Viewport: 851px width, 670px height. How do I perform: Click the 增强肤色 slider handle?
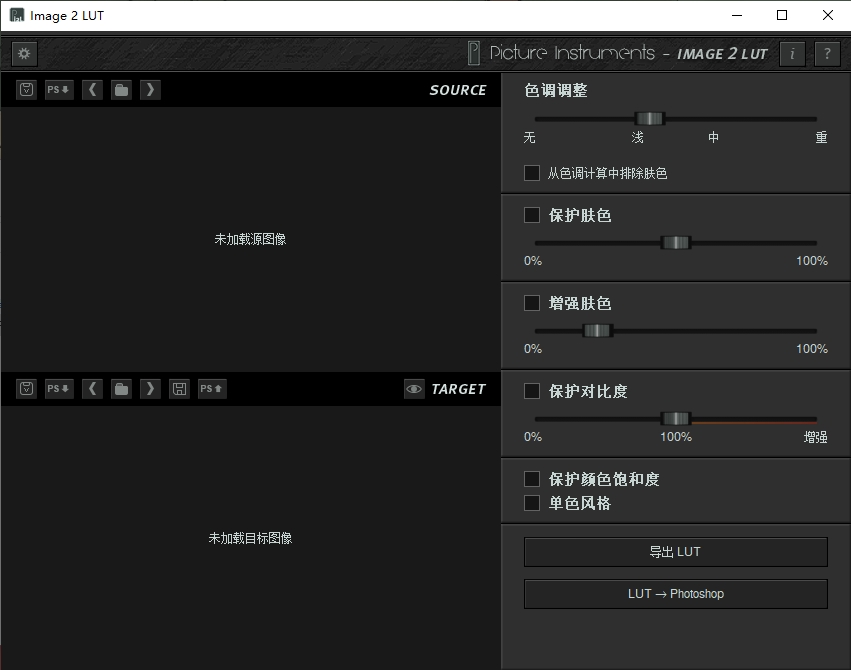tap(597, 330)
